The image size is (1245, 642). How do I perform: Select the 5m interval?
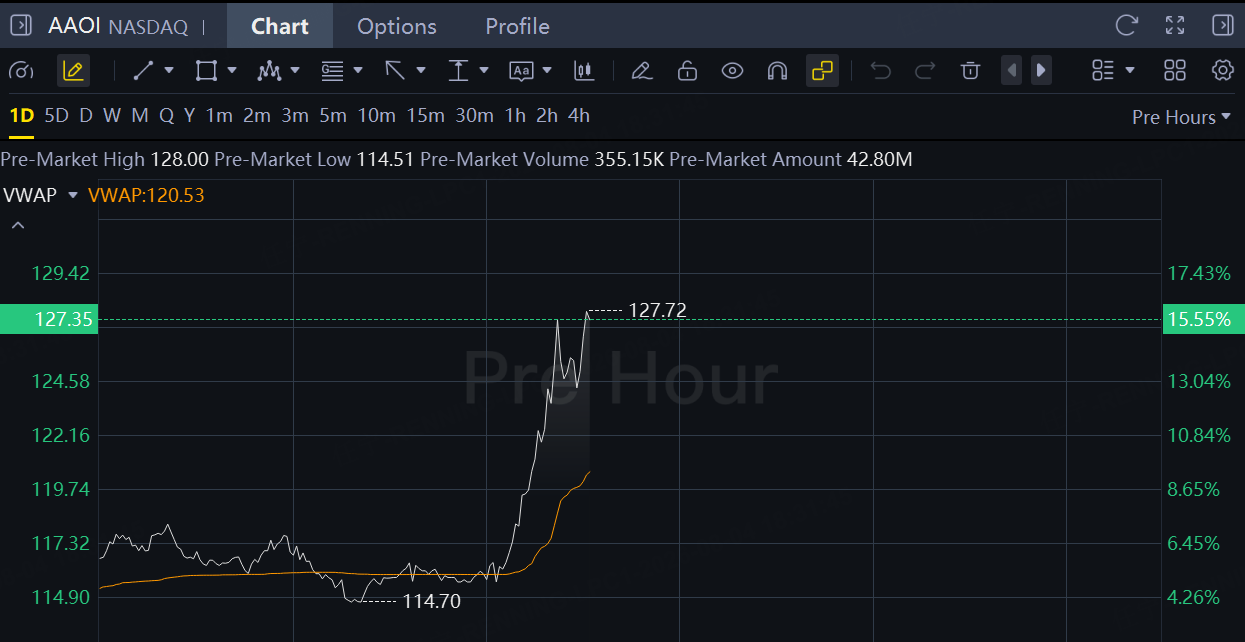tap(333, 116)
